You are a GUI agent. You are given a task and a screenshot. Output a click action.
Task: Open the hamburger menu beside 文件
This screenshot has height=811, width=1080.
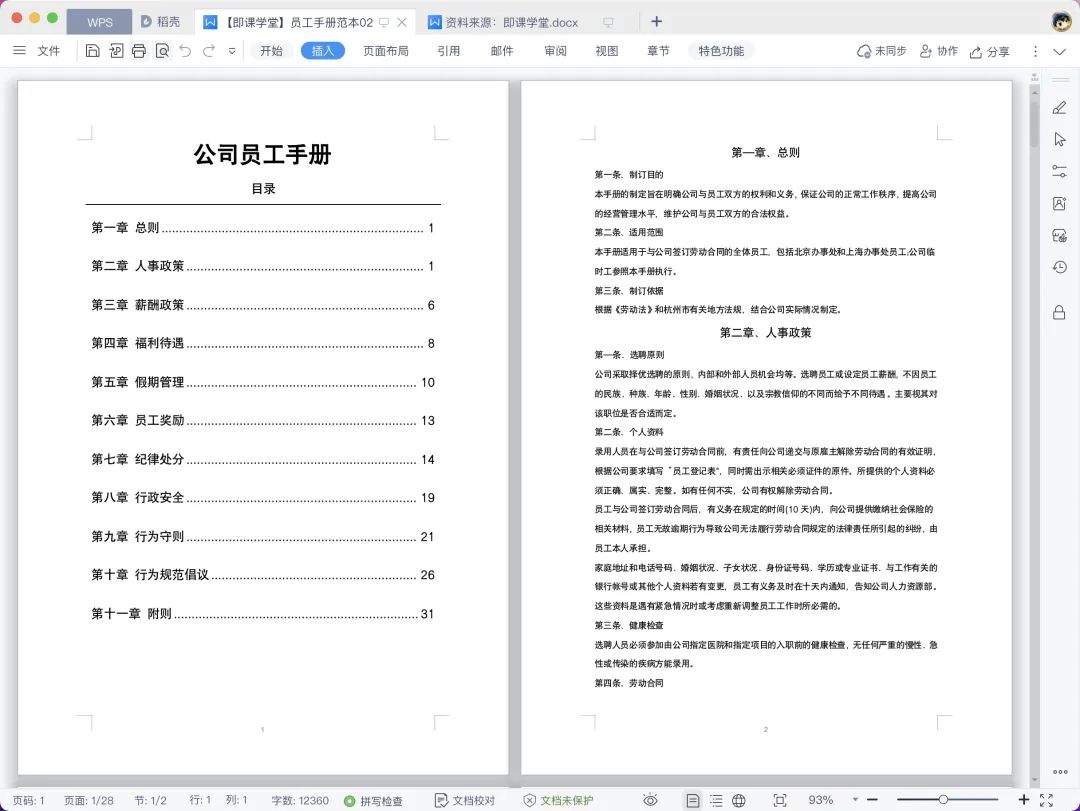coord(19,50)
